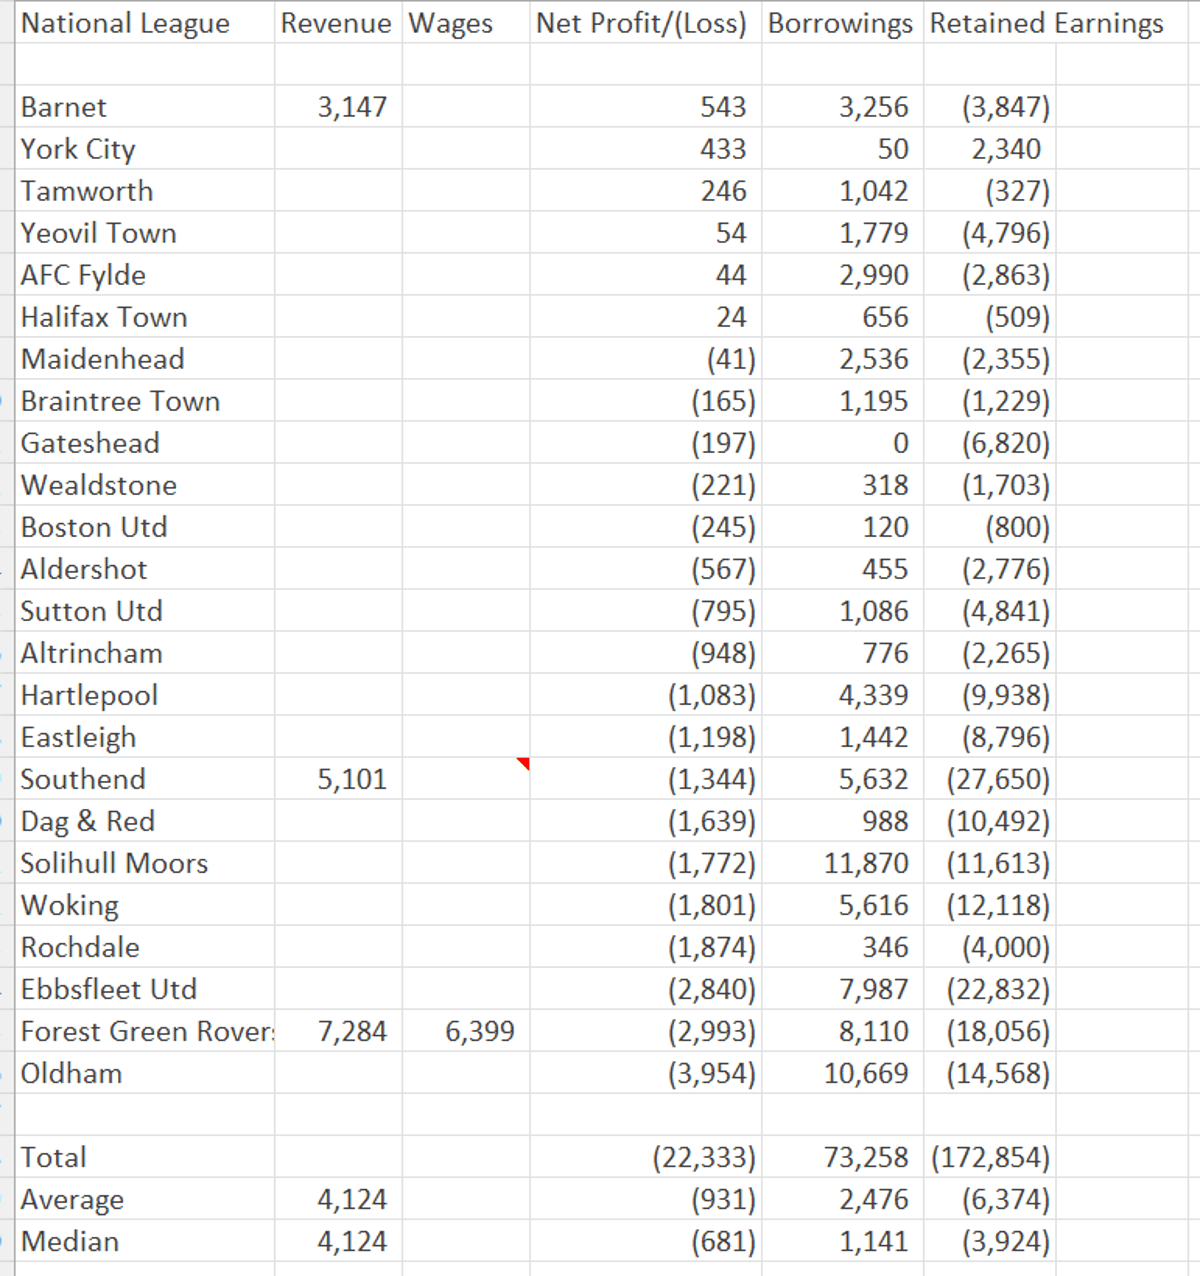Select Dag & Red borrowings 988
Viewport: 1200px width, 1276px height.
coord(843,820)
